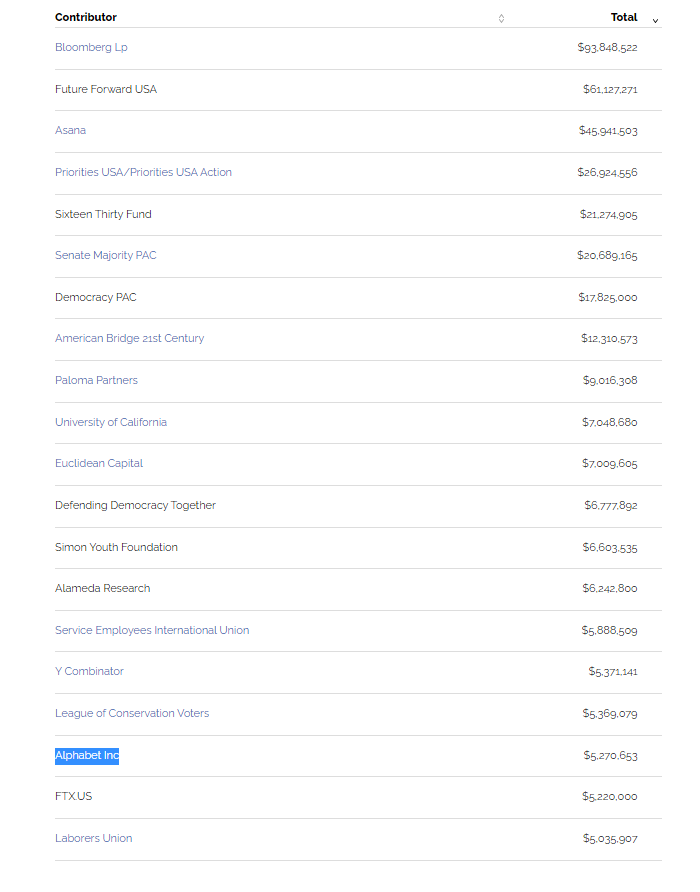Select Simon Youth Foundation name
Viewport: 700px width, 892px height.
click(117, 547)
